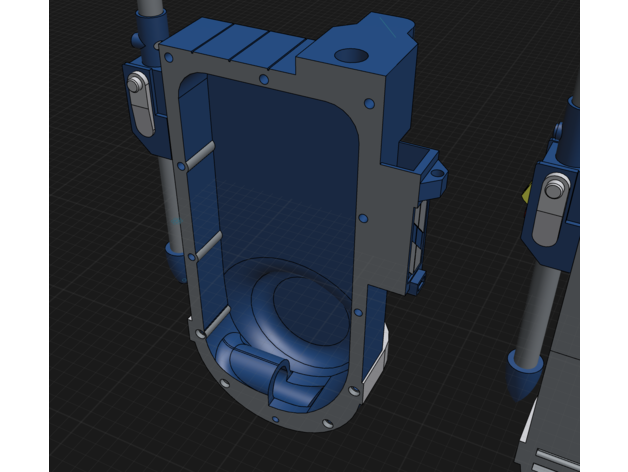Select the blue bracket on housing's right side
The image size is (628, 472).
tap(427, 170)
